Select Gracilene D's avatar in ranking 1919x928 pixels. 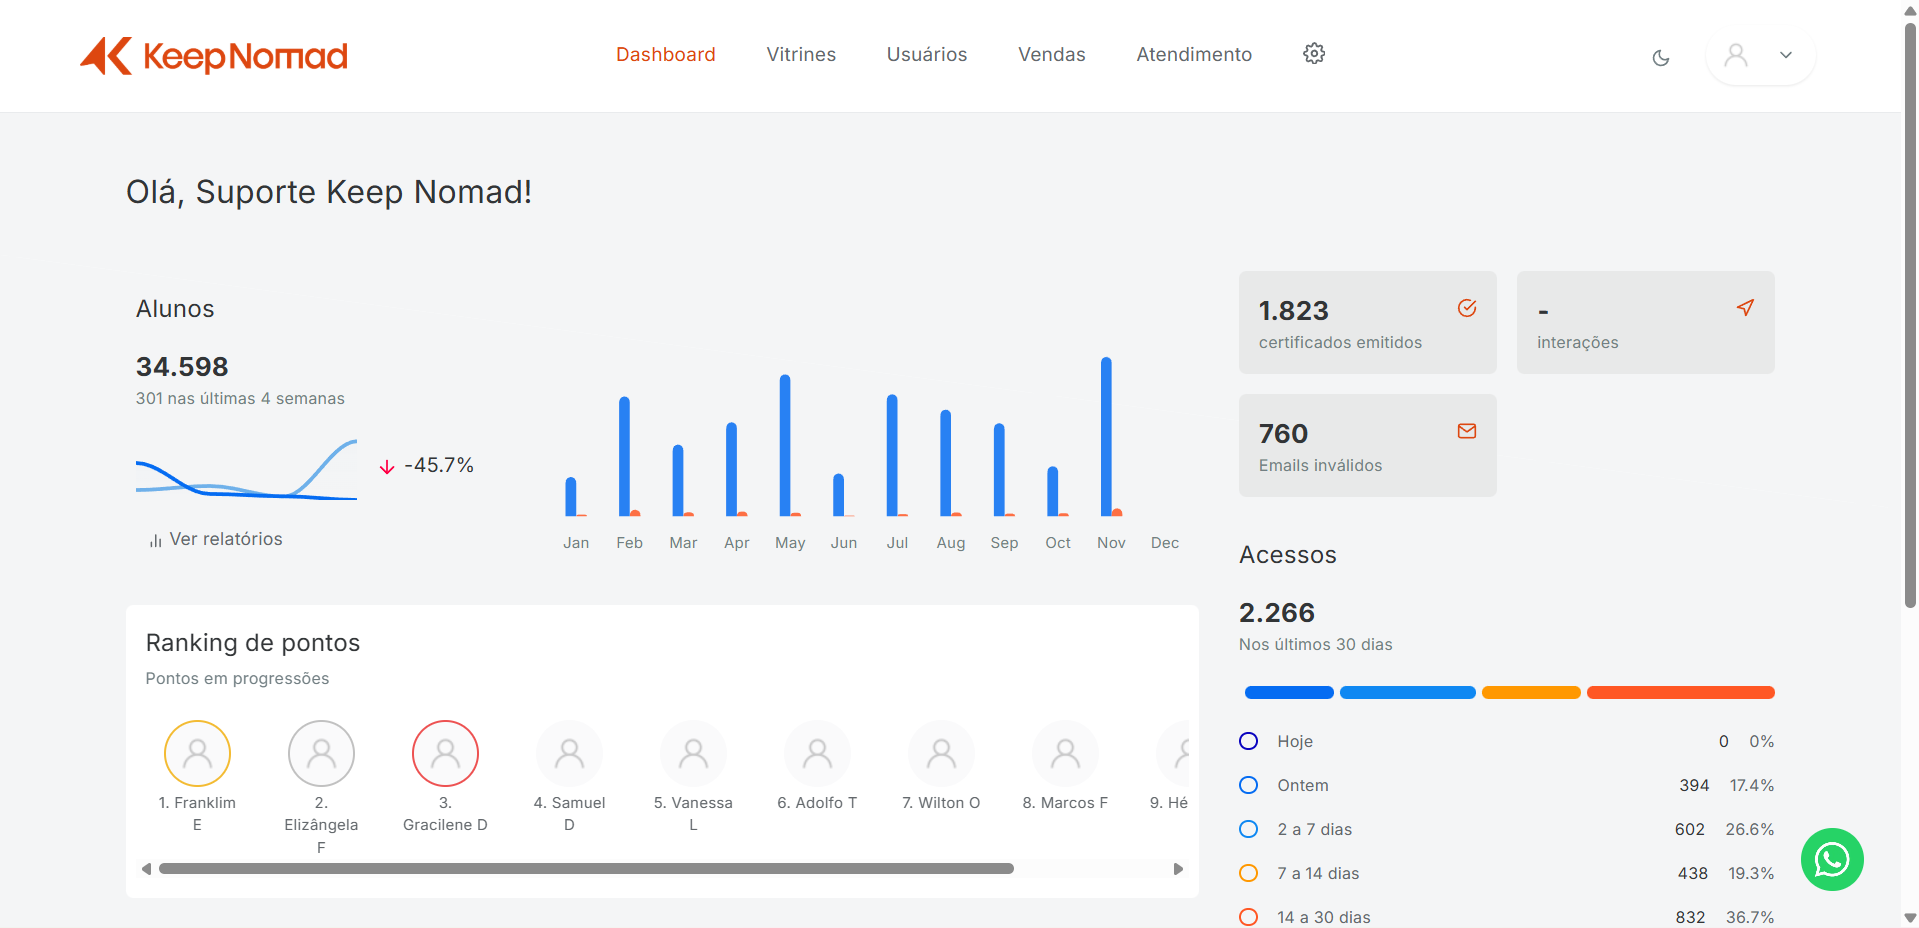(x=445, y=753)
